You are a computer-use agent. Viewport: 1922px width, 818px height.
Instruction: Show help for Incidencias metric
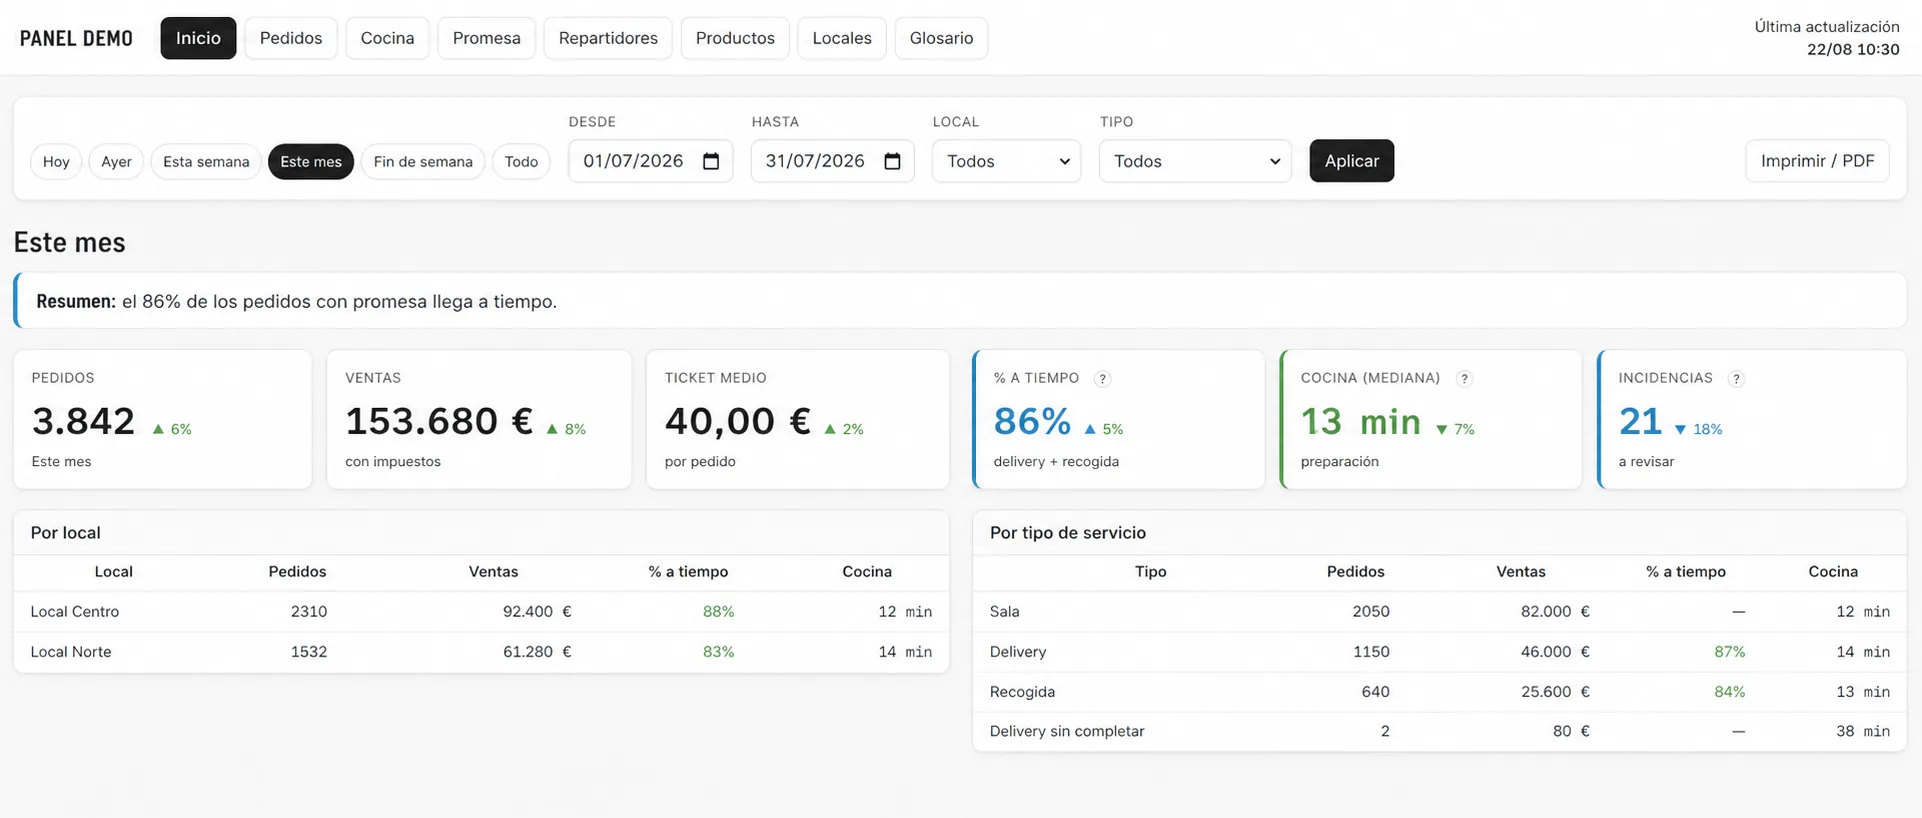(x=1736, y=379)
